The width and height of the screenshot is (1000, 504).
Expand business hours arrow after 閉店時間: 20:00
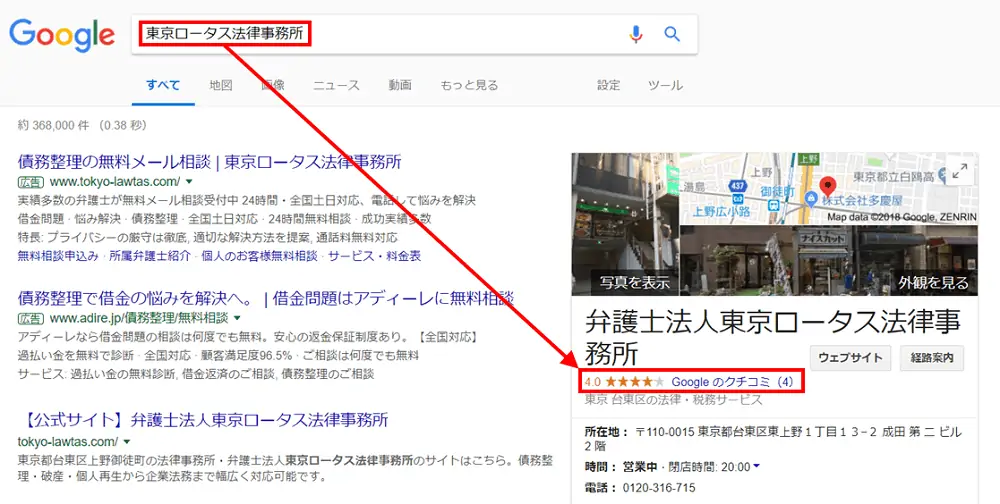click(756, 466)
